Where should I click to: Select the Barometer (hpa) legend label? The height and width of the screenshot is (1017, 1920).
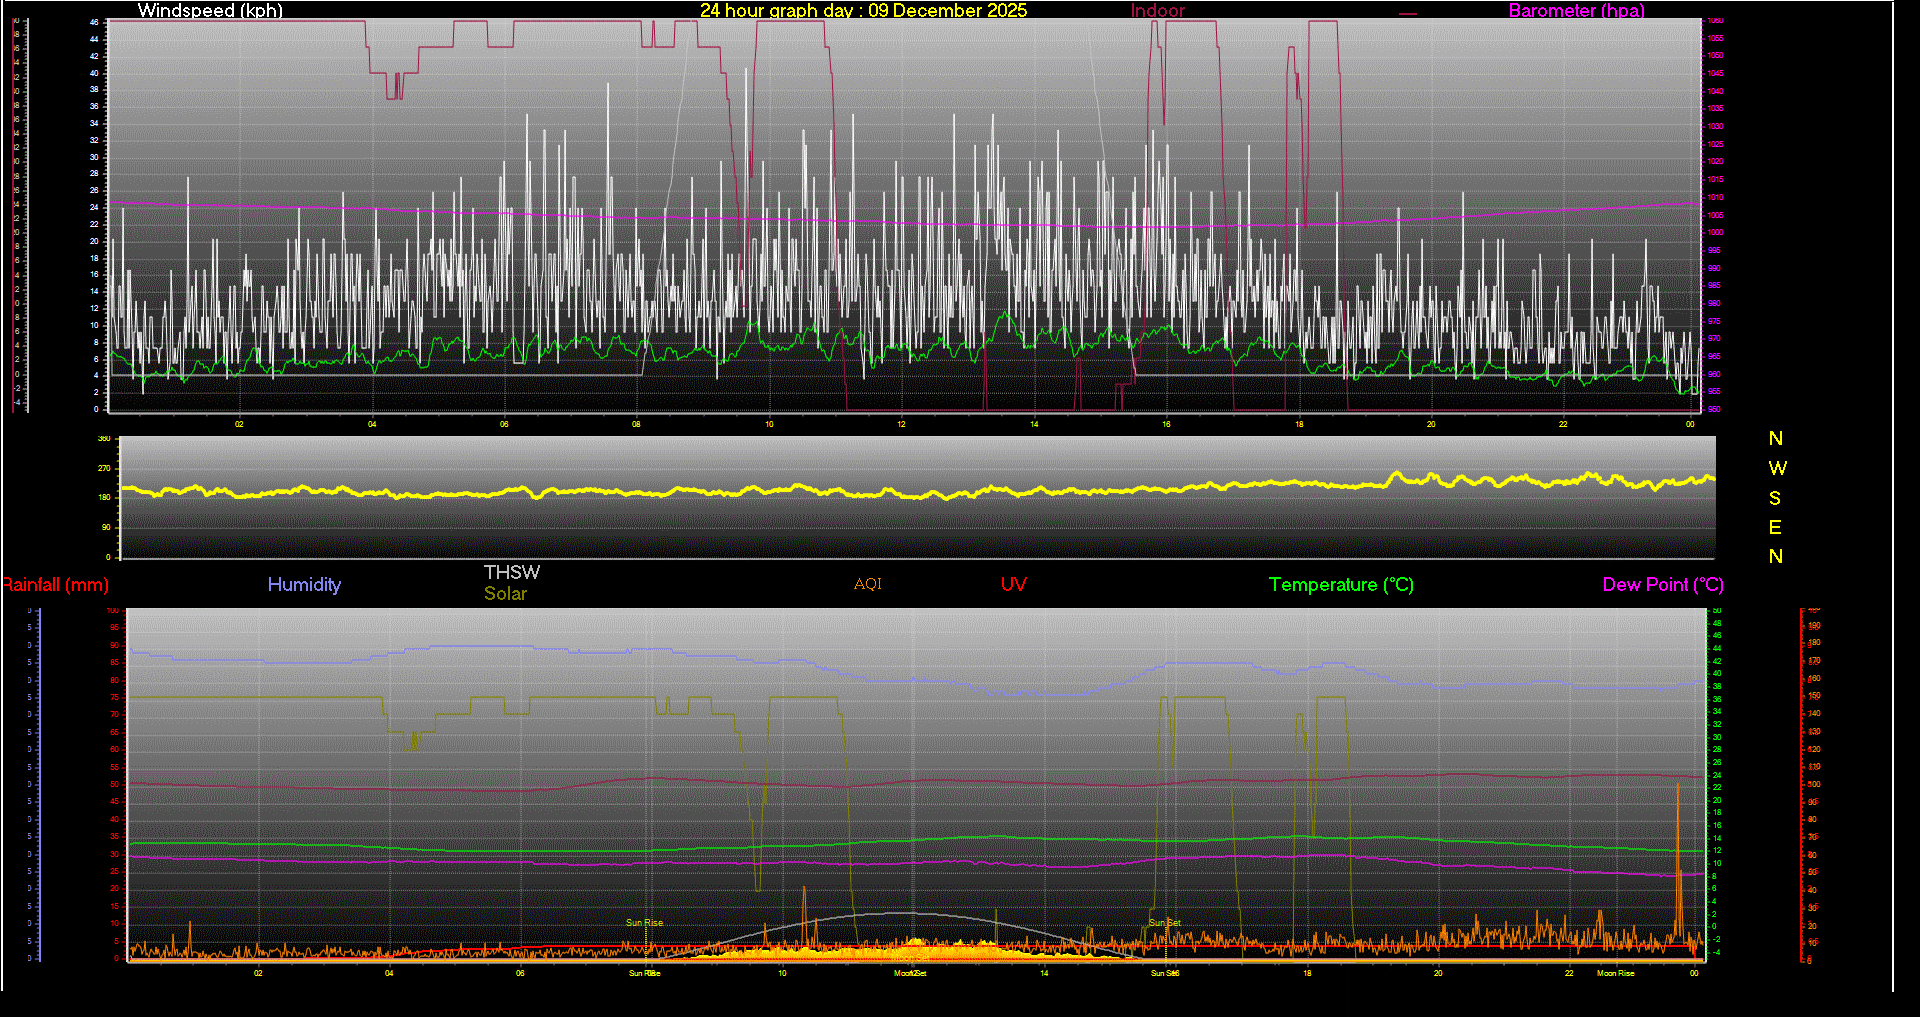coord(1576,11)
